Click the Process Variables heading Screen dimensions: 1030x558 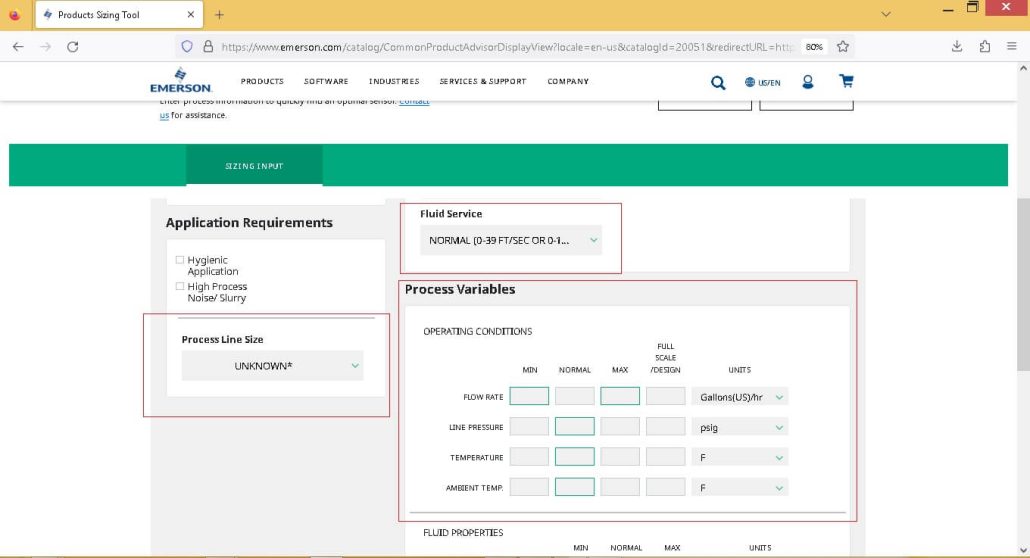[460, 289]
